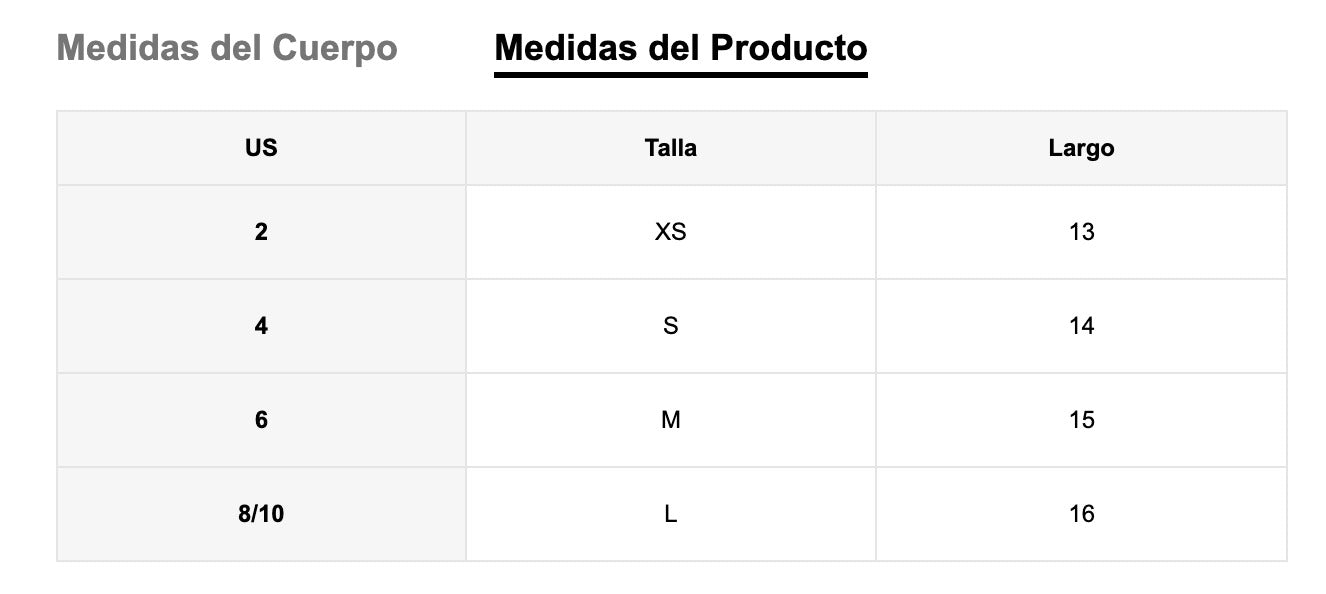Click the XS size cell
The image size is (1326, 594).
670,232
